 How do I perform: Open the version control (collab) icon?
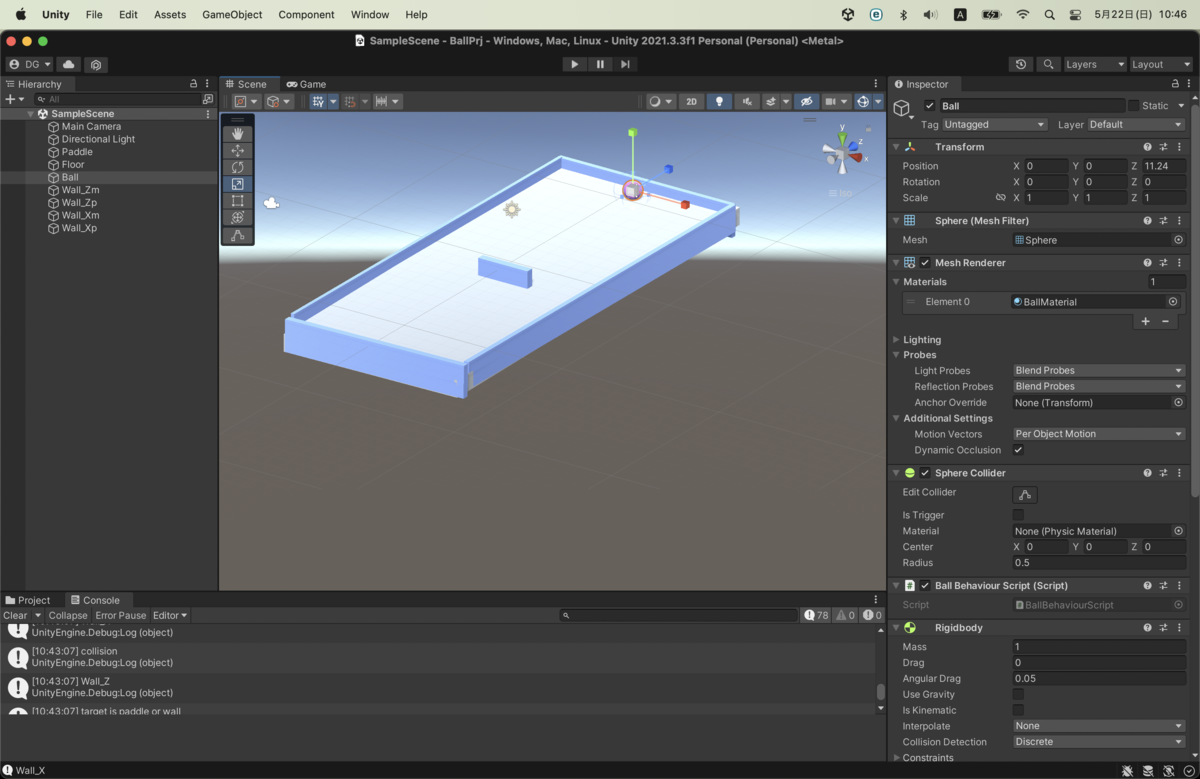(96, 64)
